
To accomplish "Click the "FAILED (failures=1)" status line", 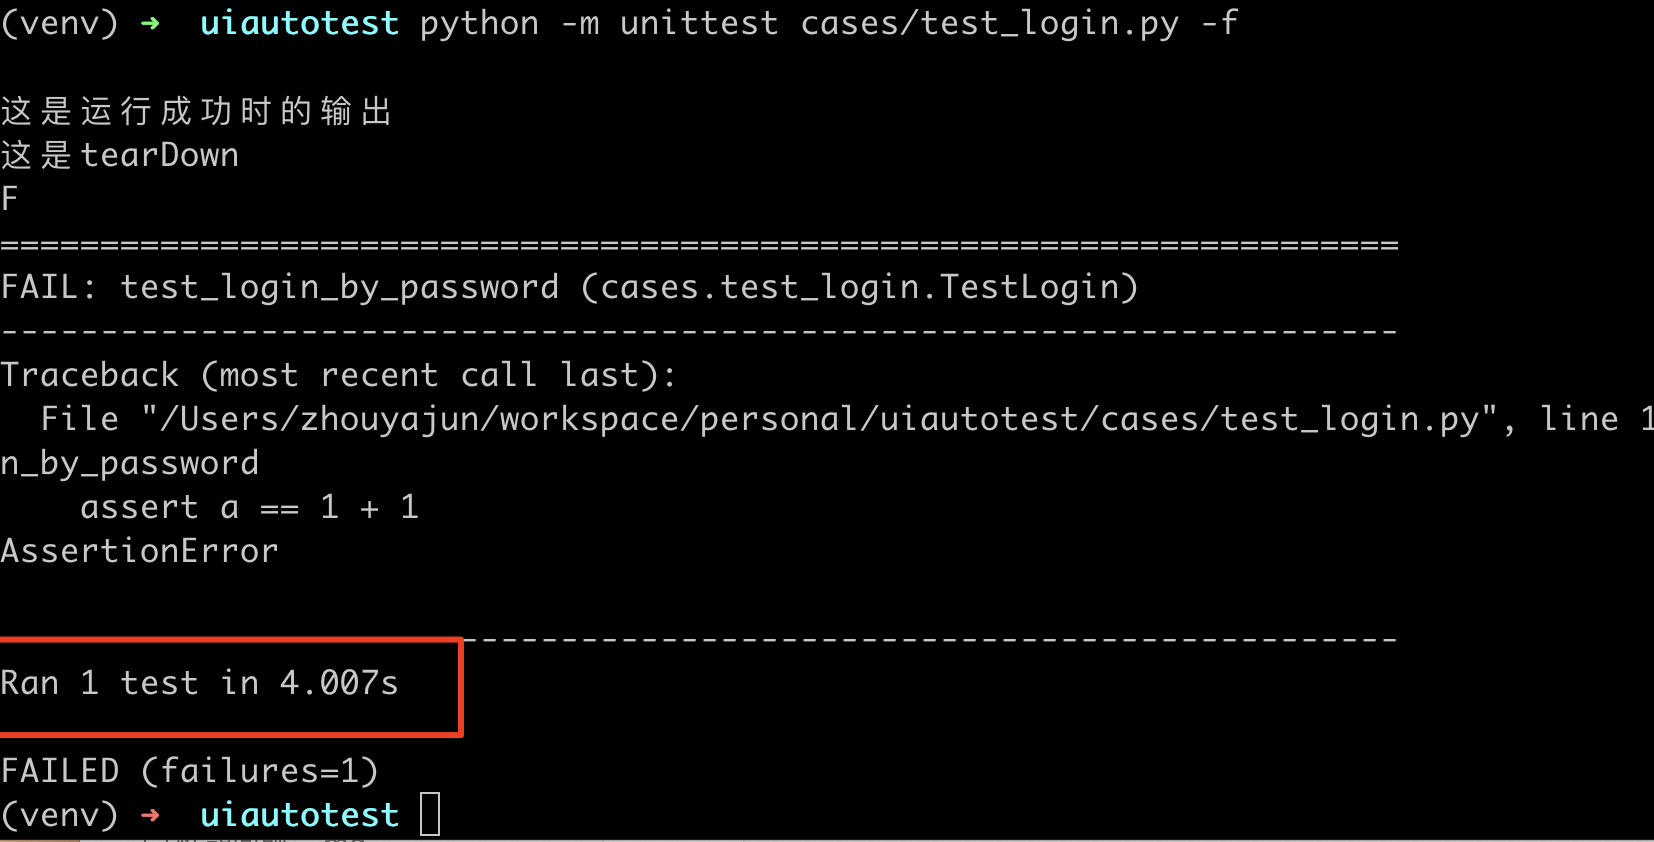I will pyautogui.click(x=190, y=771).
